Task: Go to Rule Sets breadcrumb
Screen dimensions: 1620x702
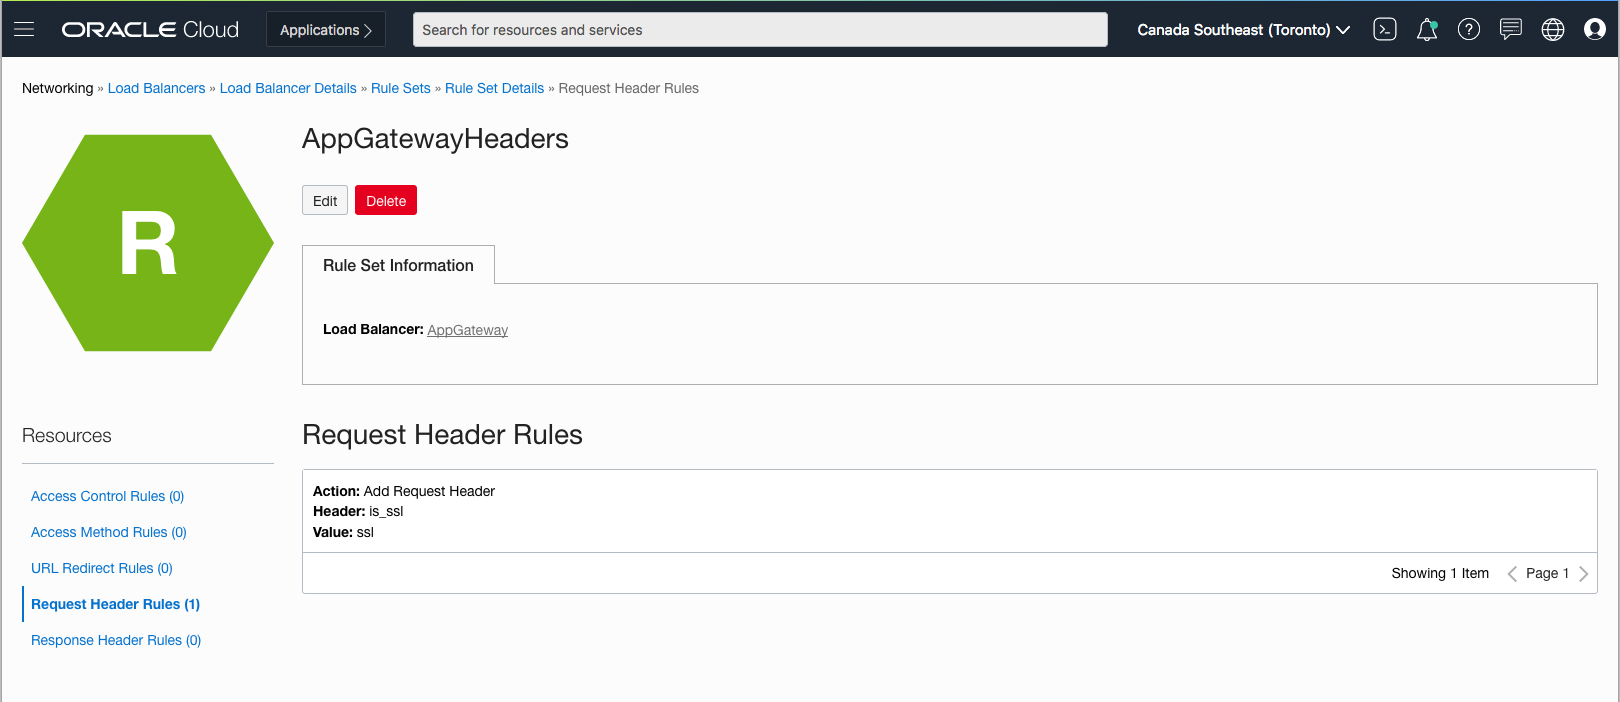Action: (401, 88)
